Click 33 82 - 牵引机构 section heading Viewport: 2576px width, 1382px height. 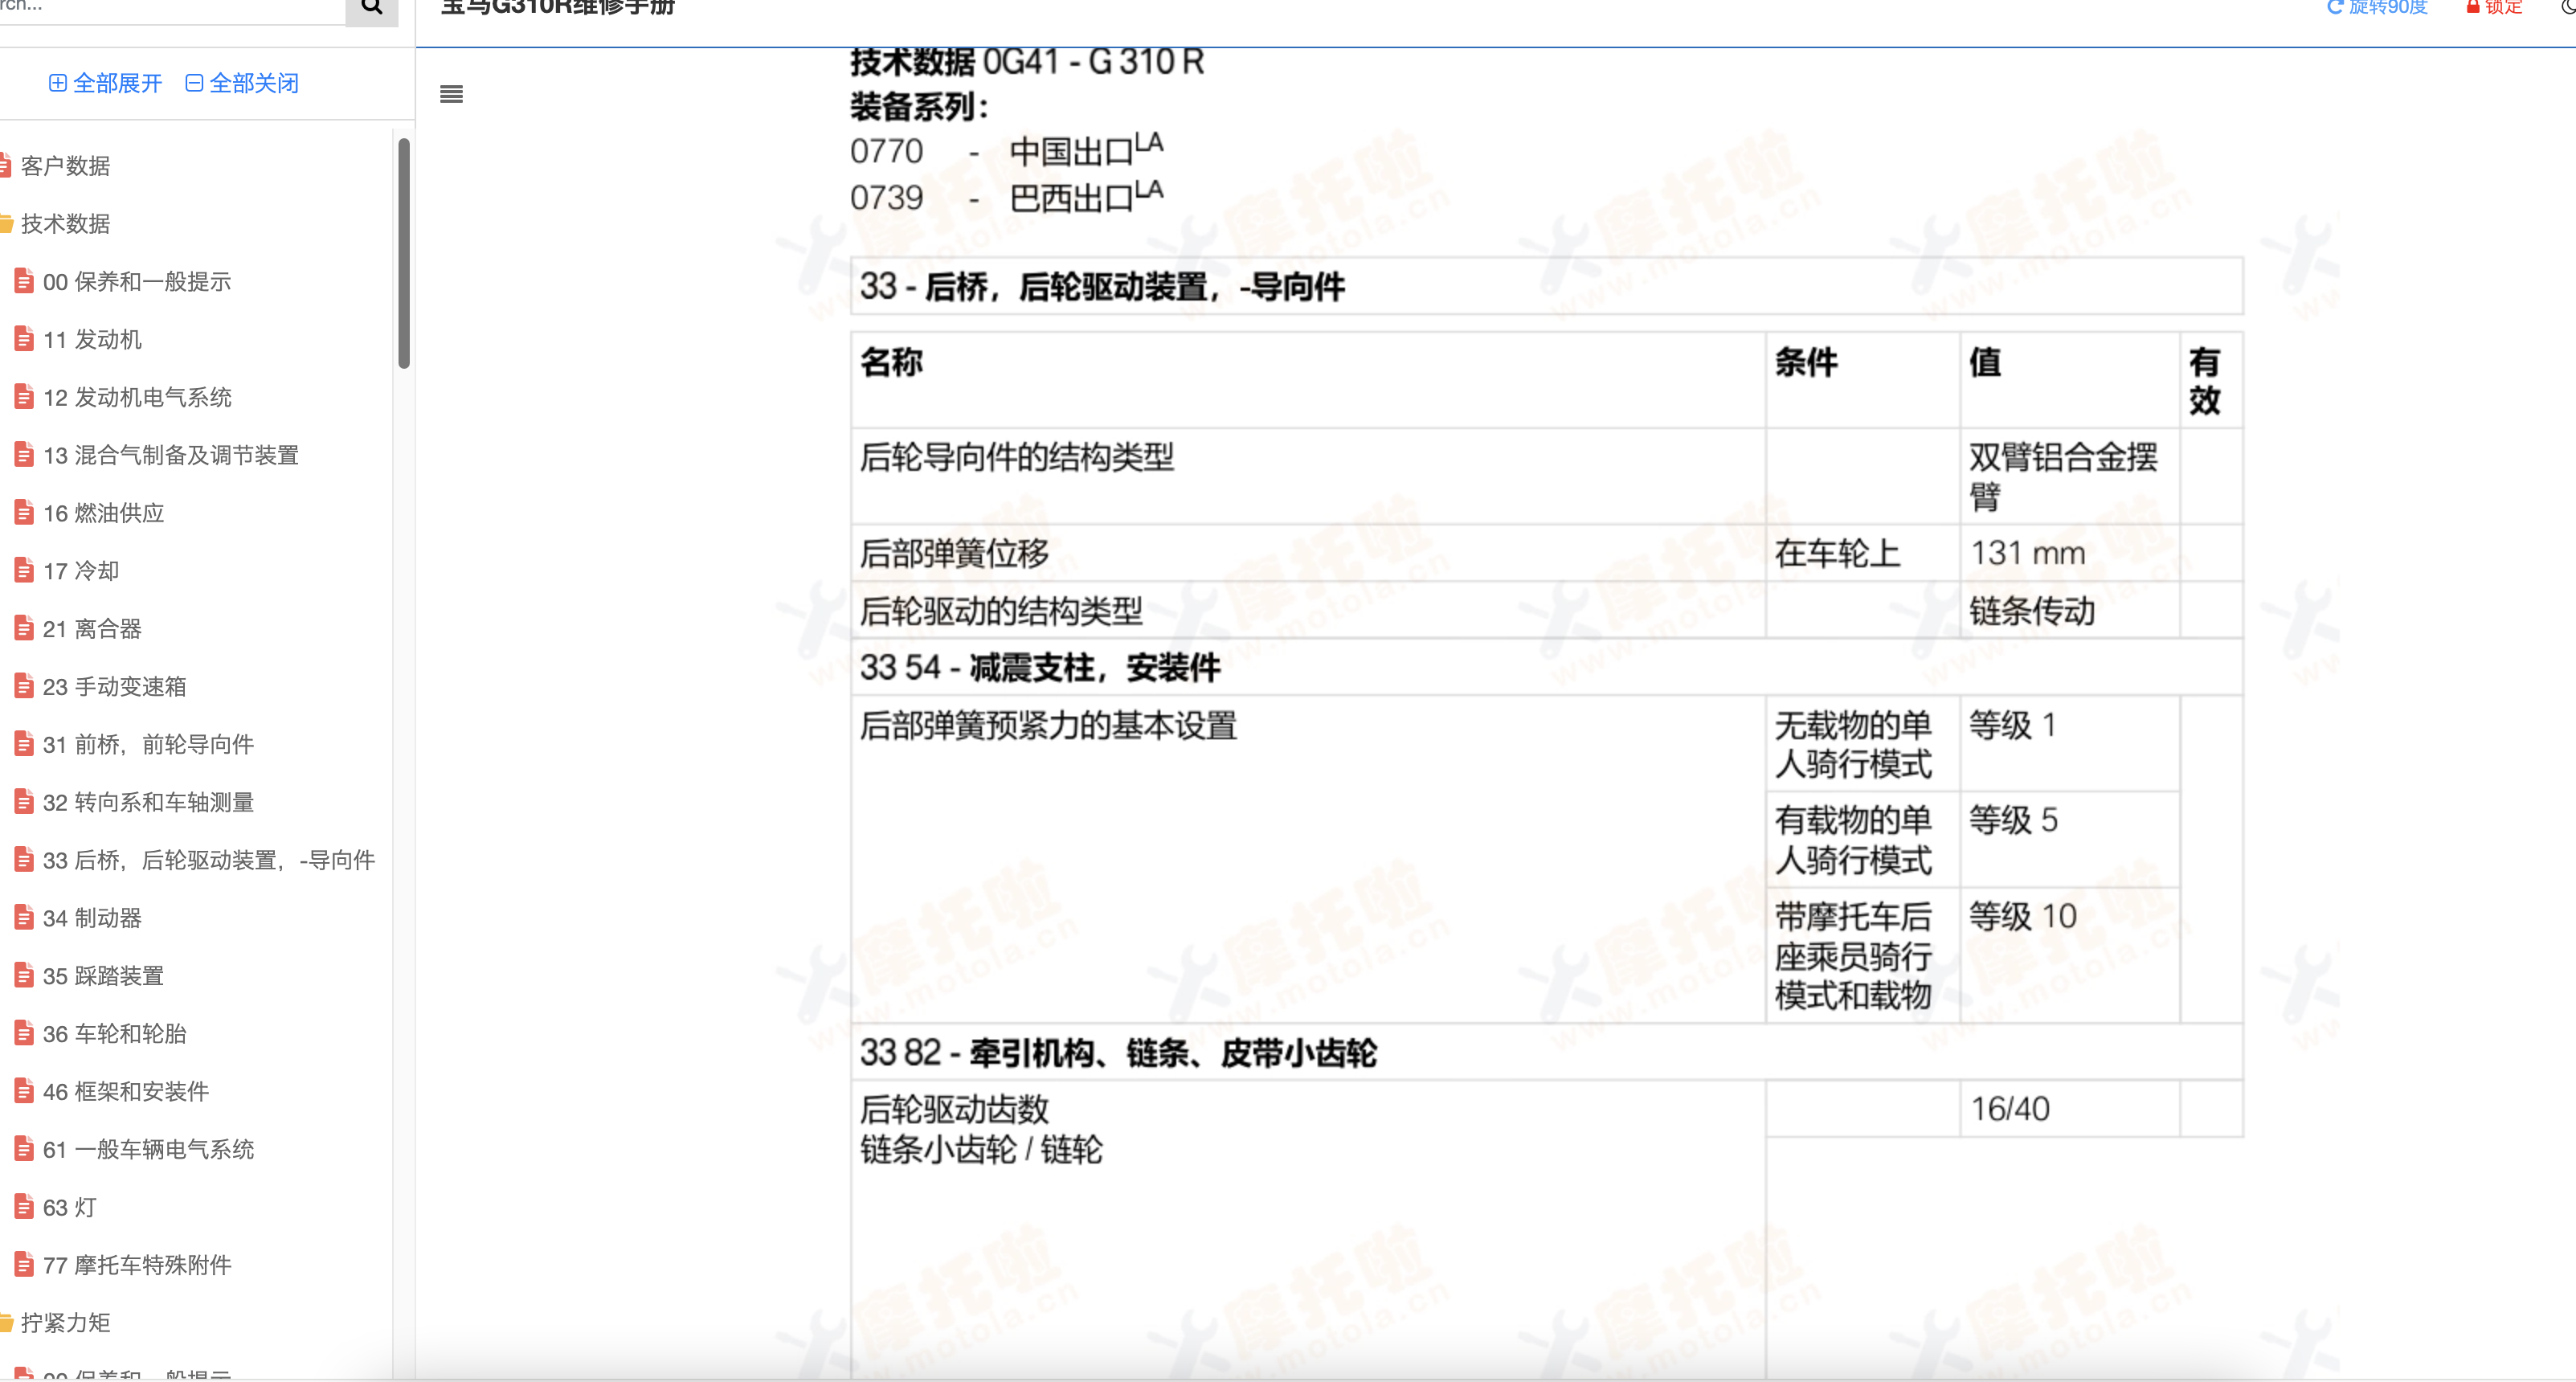tap(1118, 1052)
